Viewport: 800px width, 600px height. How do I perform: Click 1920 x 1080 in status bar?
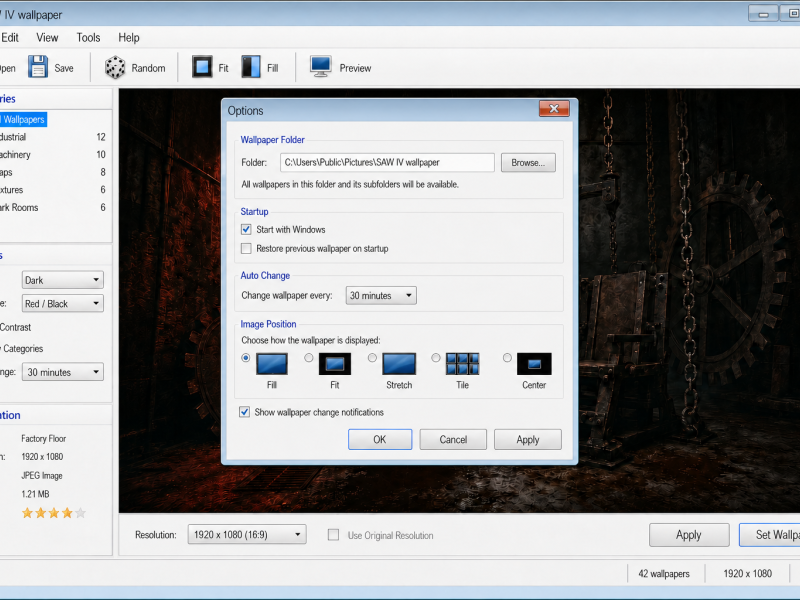pyautogui.click(x=747, y=573)
